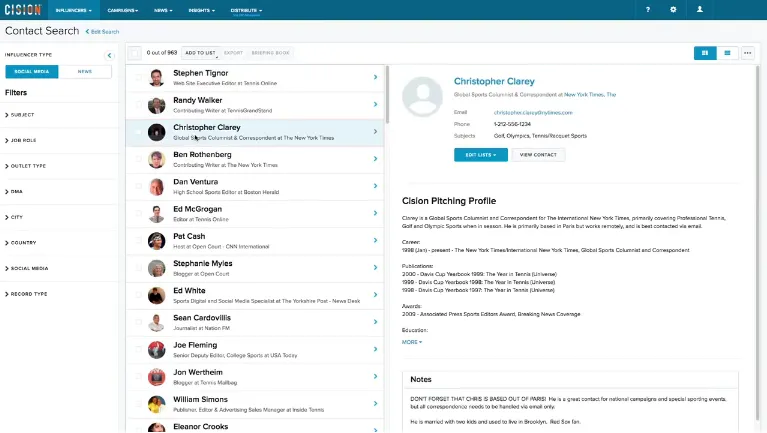
Task: Click the Edit Search link
Action: point(102,32)
